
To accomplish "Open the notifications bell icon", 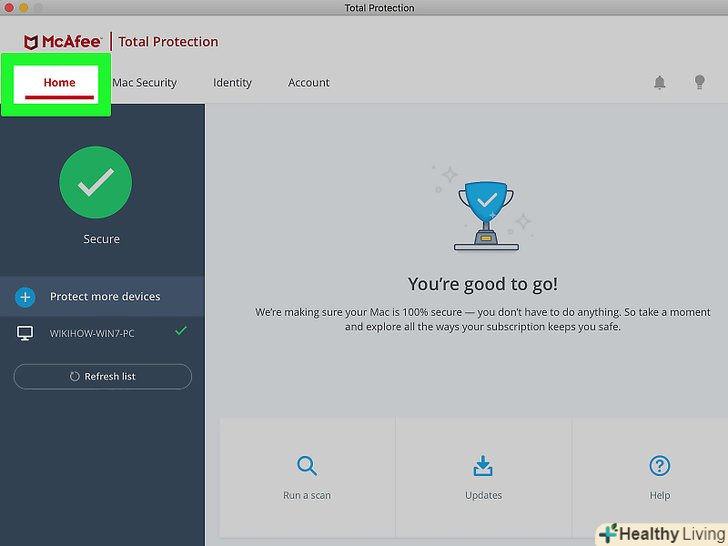I will pos(659,83).
